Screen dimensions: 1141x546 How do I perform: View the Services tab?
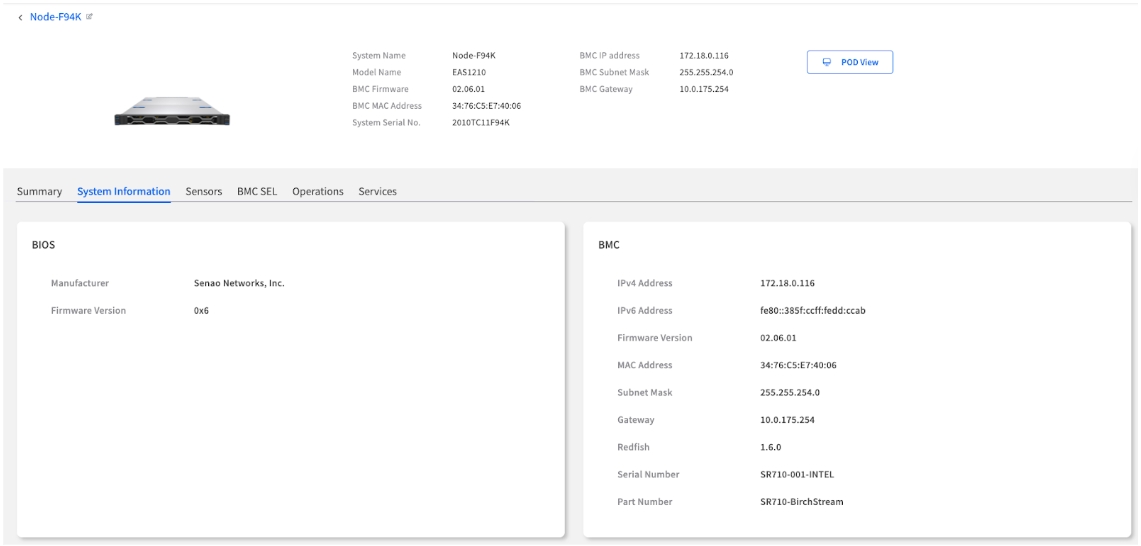click(x=377, y=191)
